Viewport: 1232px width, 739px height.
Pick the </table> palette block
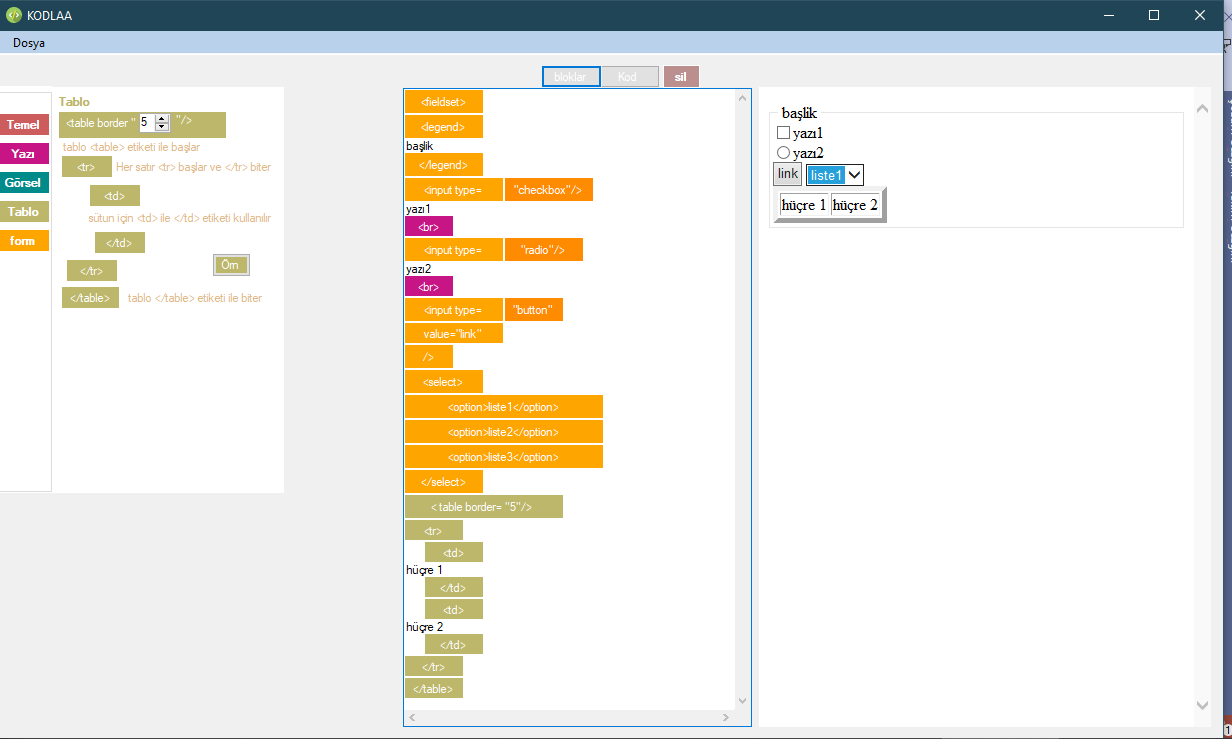pyautogui.click(x=90, y=298)
